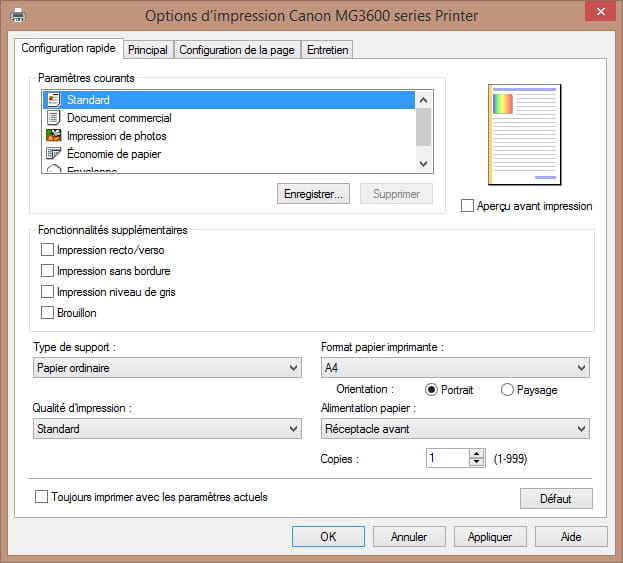Image resolution: width=623 pixels, height=563 pixels.
Task: Click the Standard profile icon
Action: tap(54, 100)
